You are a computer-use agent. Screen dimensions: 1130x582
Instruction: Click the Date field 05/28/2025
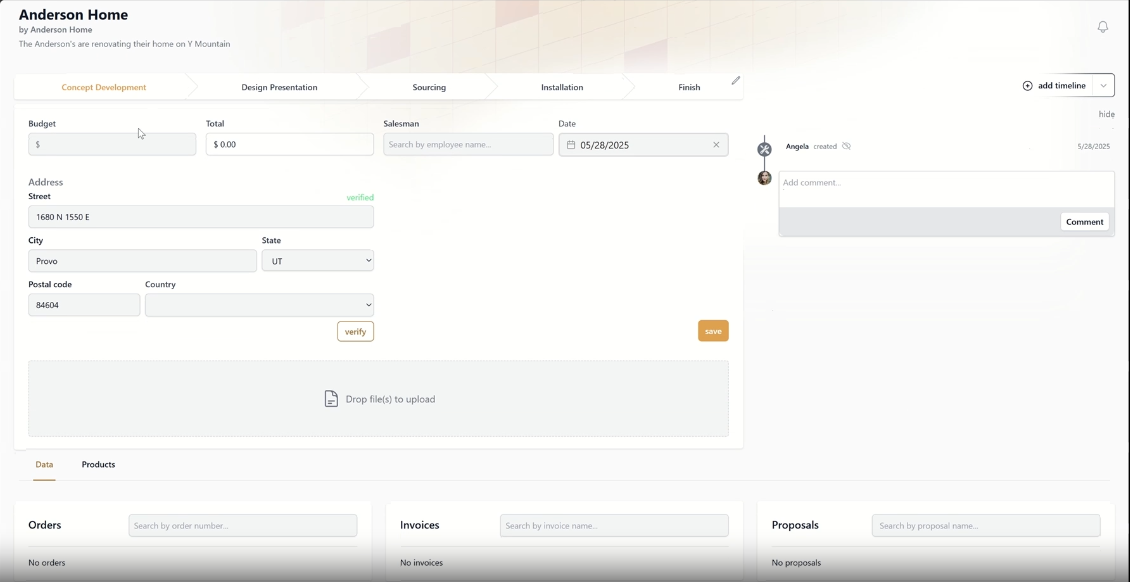coord(644,145)
